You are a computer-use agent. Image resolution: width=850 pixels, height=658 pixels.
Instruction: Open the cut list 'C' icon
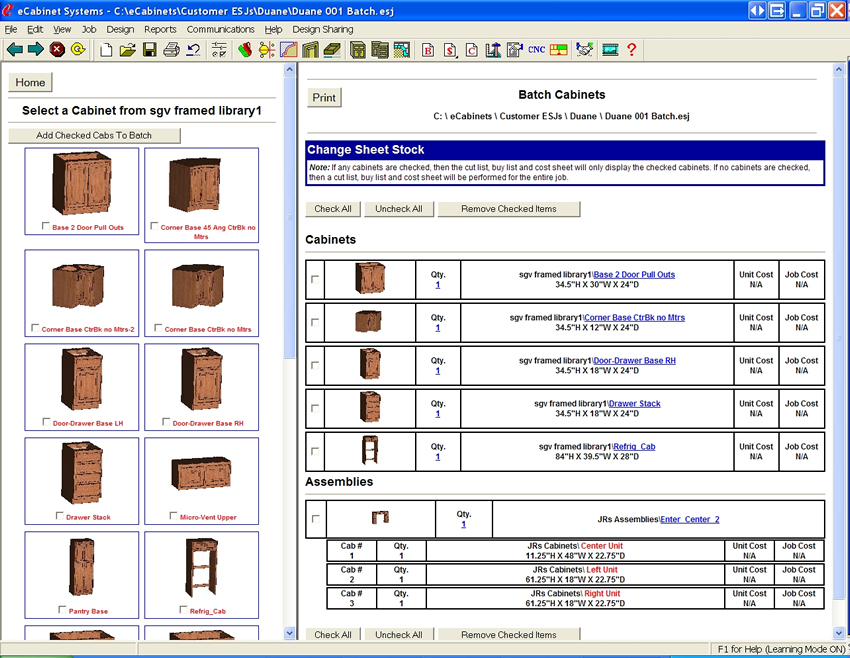472,50
